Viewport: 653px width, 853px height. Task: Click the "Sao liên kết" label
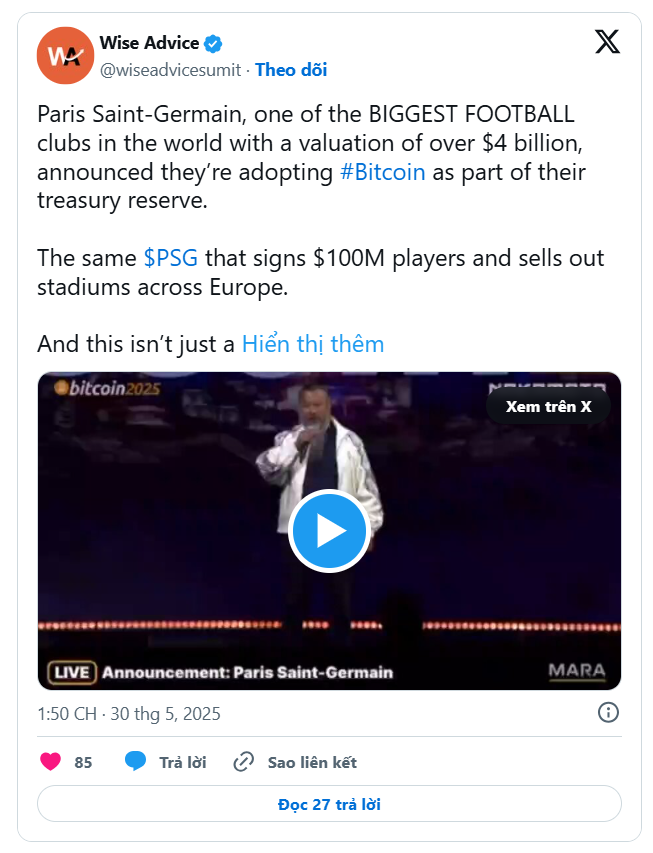(x=312, y=762)
